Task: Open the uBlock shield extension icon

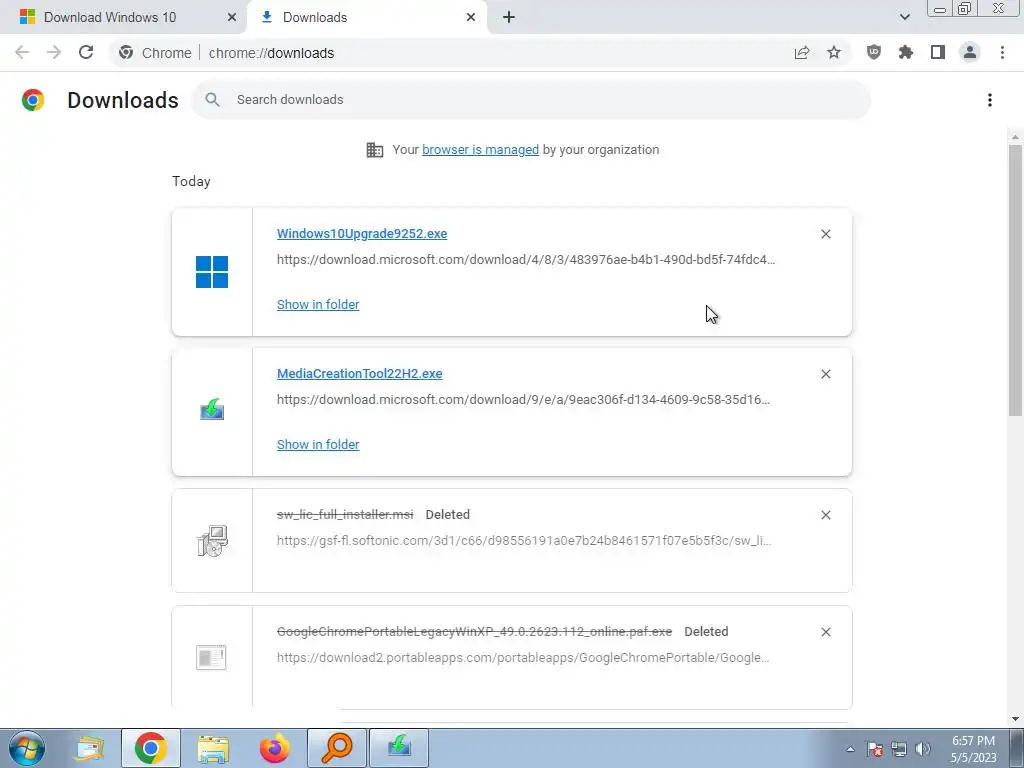Action: pos(874,52)
